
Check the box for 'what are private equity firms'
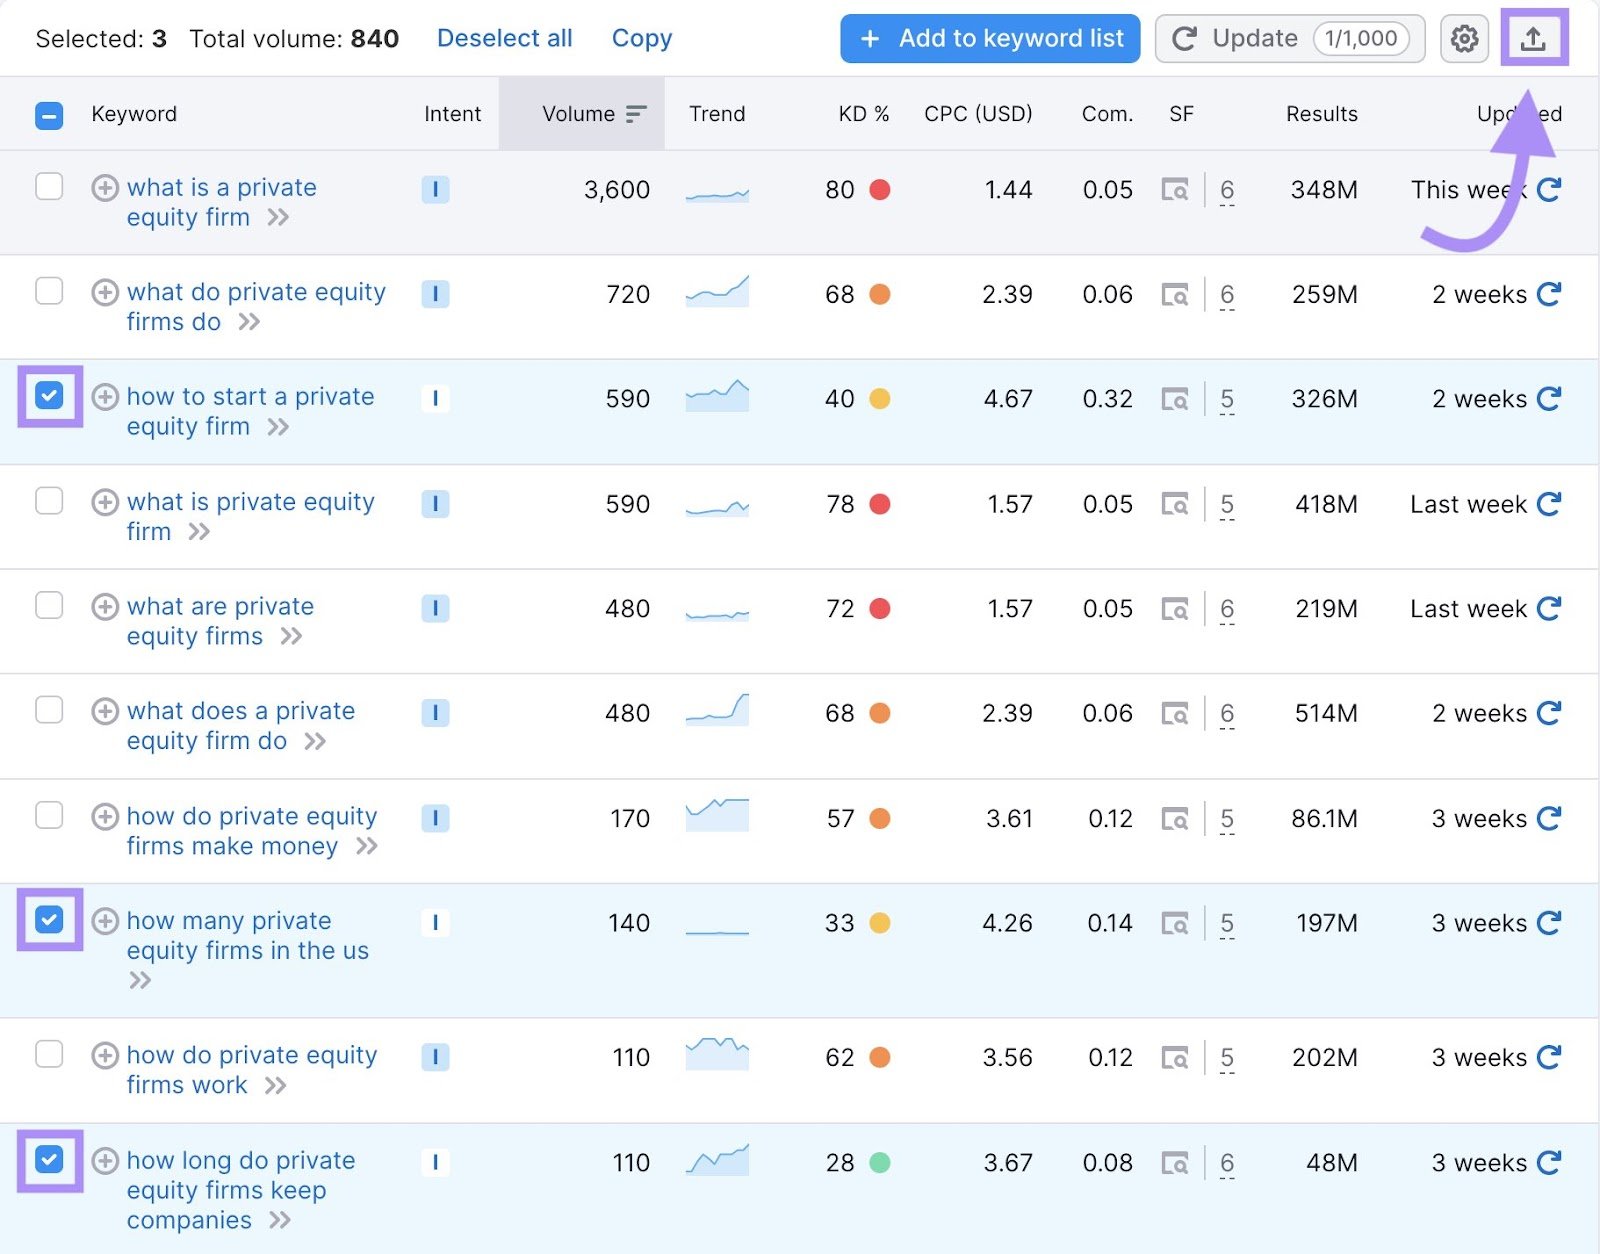tap(48, 607)
